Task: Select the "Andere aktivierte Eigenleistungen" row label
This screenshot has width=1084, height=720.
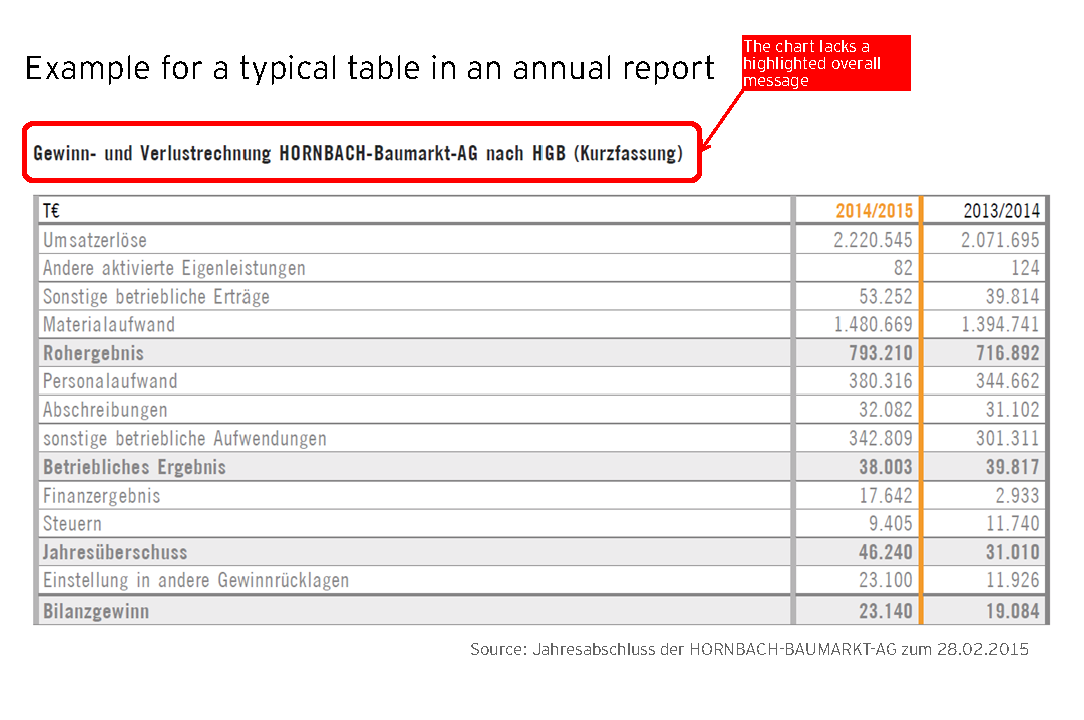Action: click(174, 268)
